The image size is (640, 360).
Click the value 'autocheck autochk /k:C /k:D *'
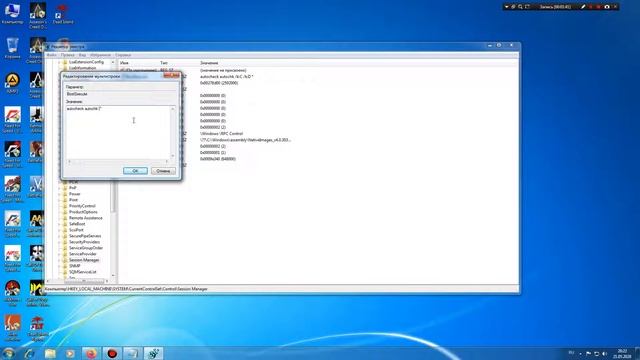226,77
